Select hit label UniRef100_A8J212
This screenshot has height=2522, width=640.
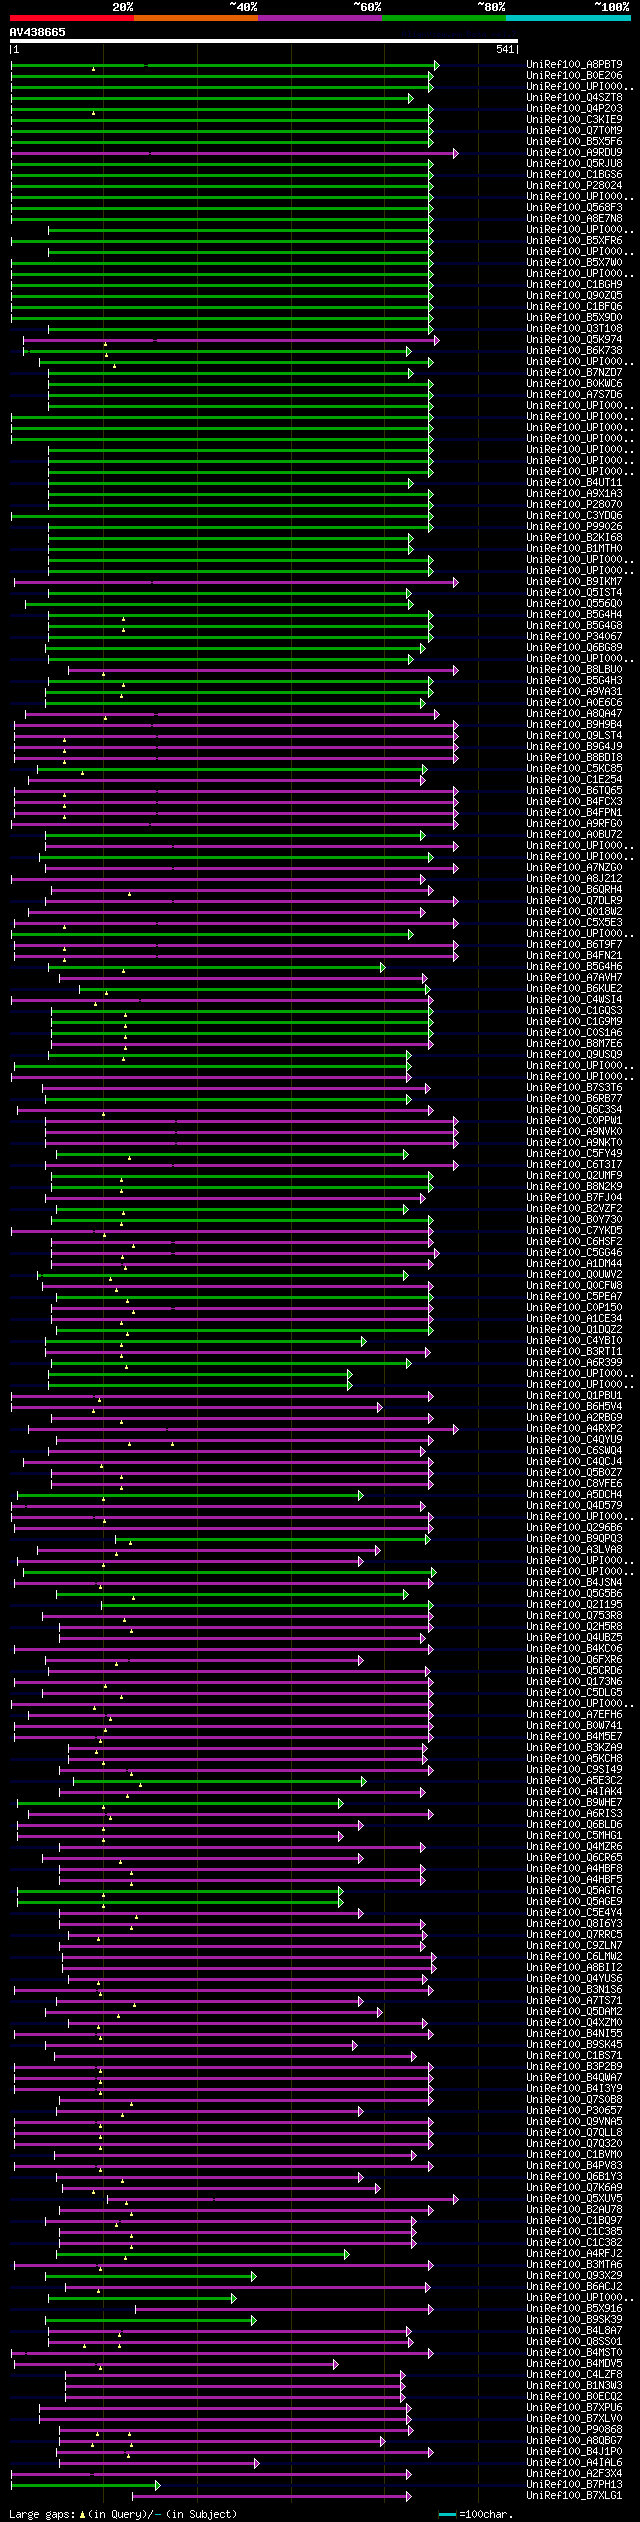574,879
